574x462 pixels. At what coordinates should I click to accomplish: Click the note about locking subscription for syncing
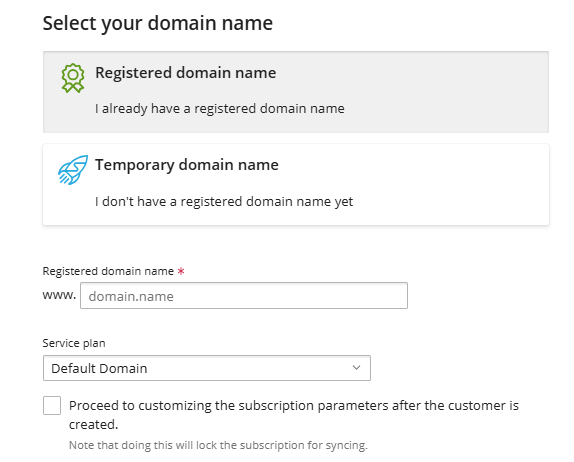tap(218, 445)
